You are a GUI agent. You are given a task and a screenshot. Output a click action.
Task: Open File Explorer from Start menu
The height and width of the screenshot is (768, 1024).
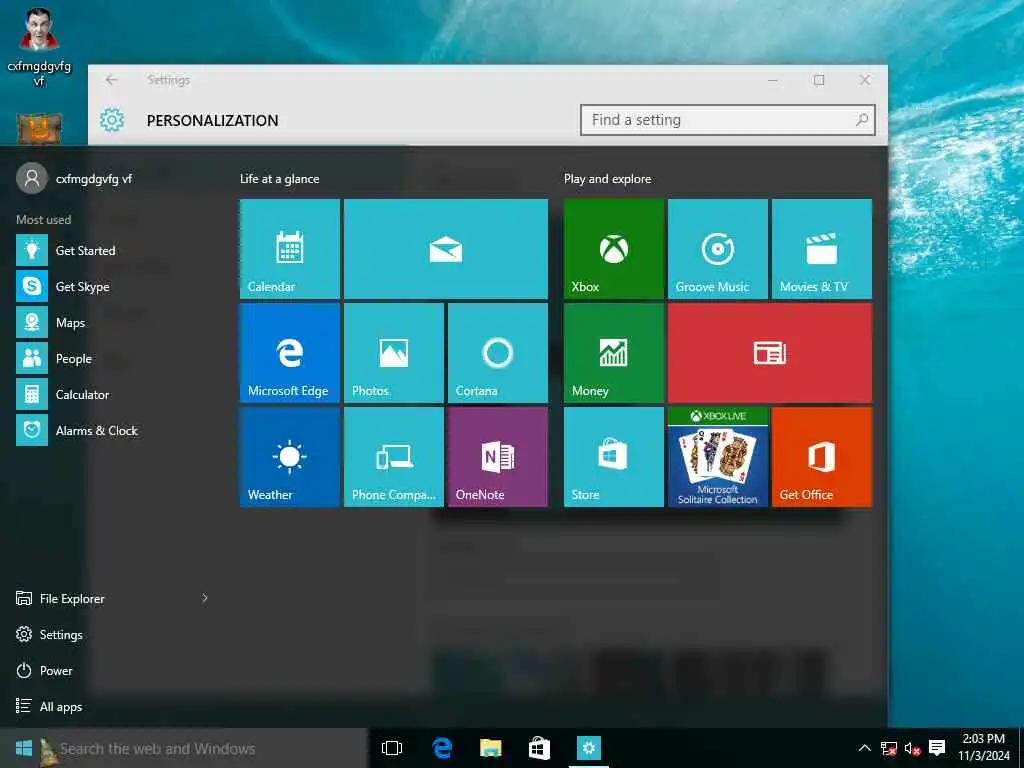60,598
